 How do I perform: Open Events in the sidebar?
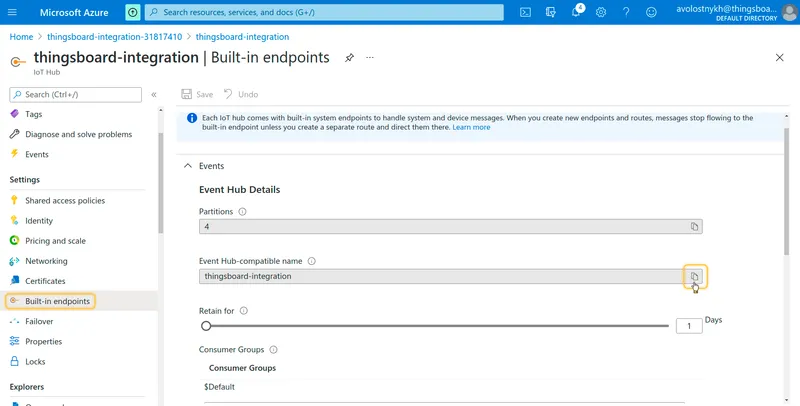37,155
